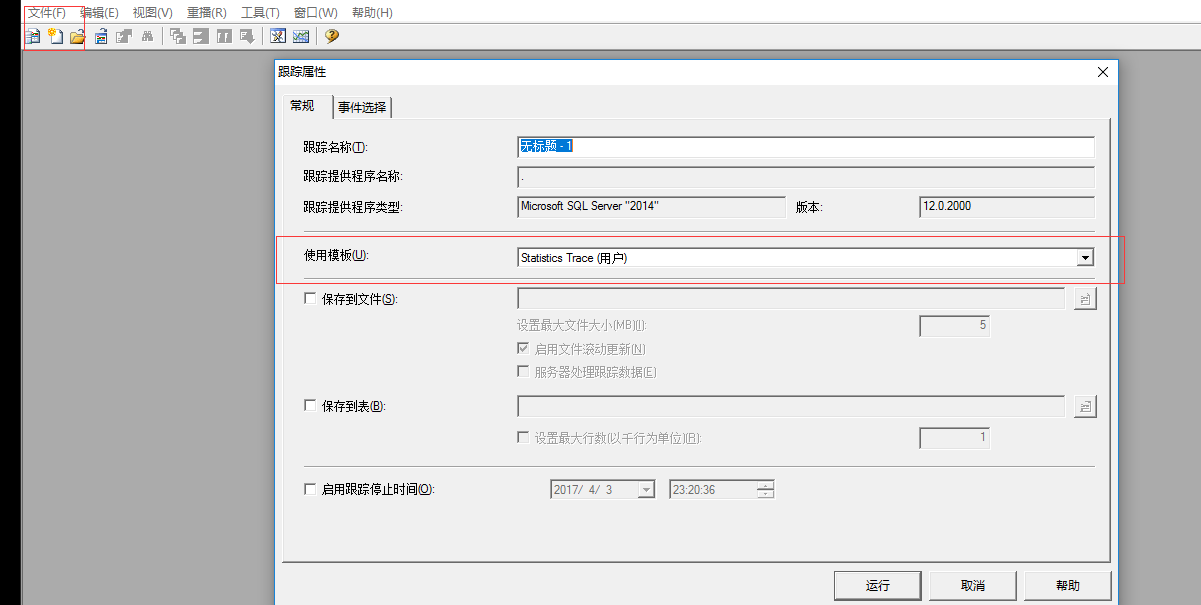This screenshot has width=1201, height=605.
Task: Launch Performance Monitor chart icon
Action: pyautogui.click(x=300, y=37)
